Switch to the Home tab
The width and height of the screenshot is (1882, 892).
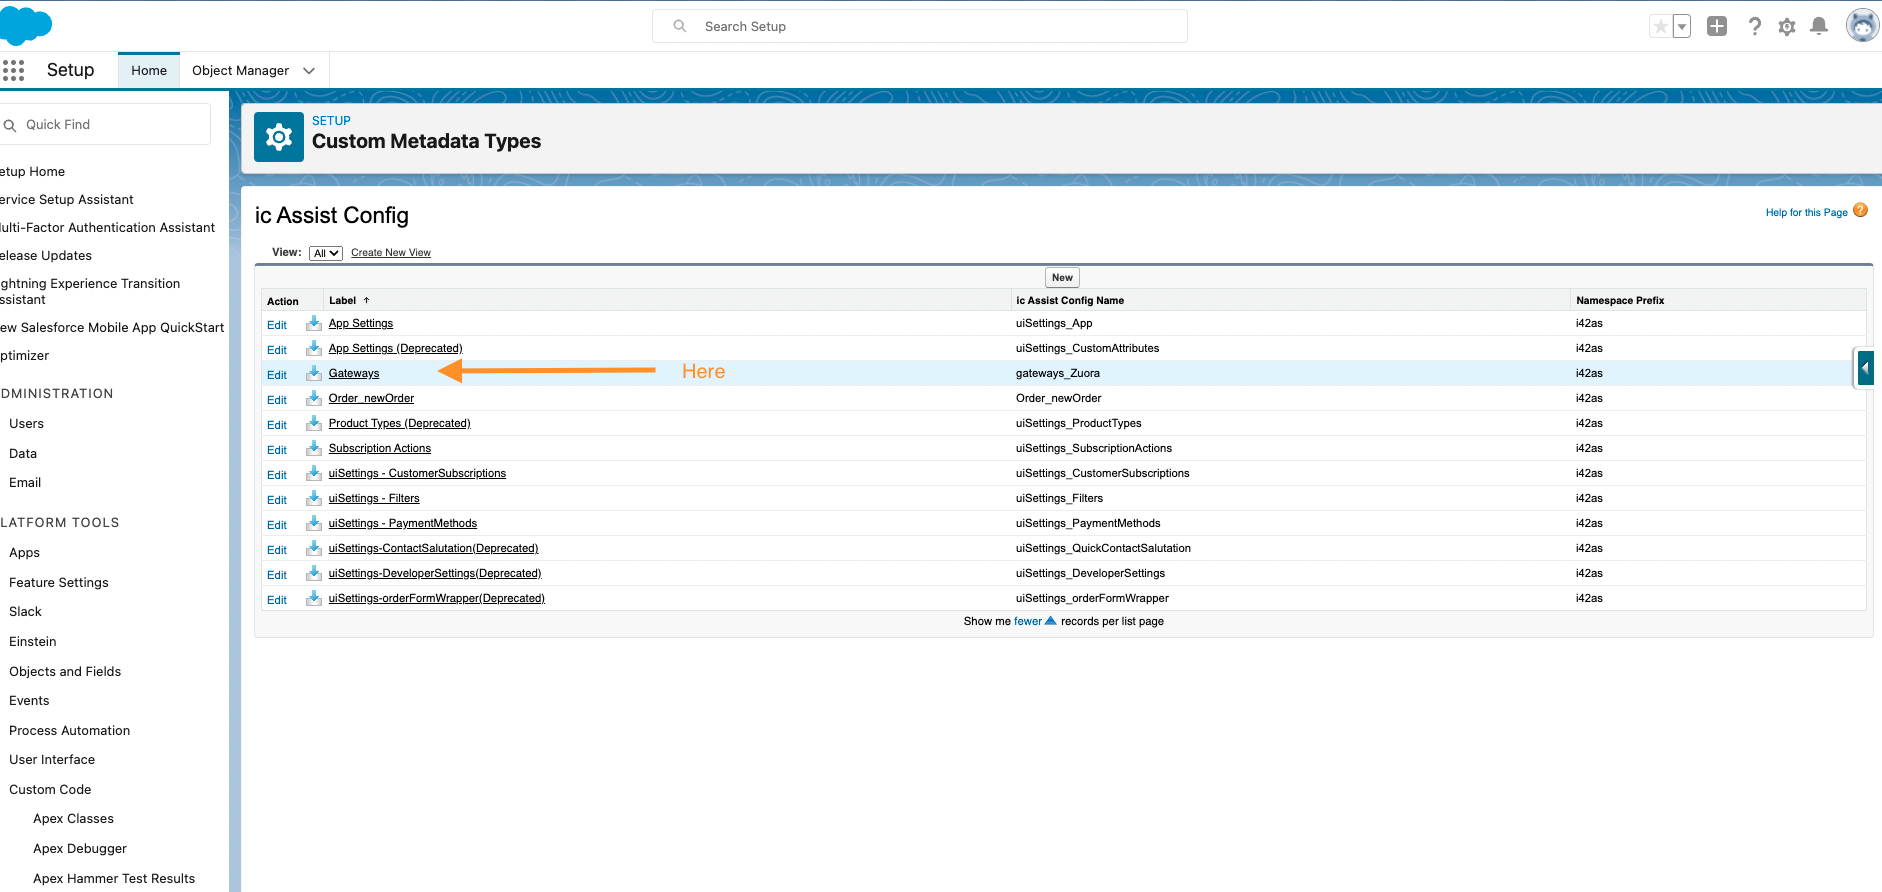[x=149, y=70]
